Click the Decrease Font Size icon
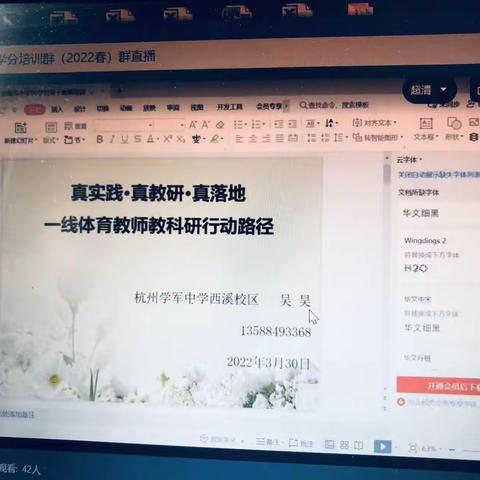 coord(205,125)
